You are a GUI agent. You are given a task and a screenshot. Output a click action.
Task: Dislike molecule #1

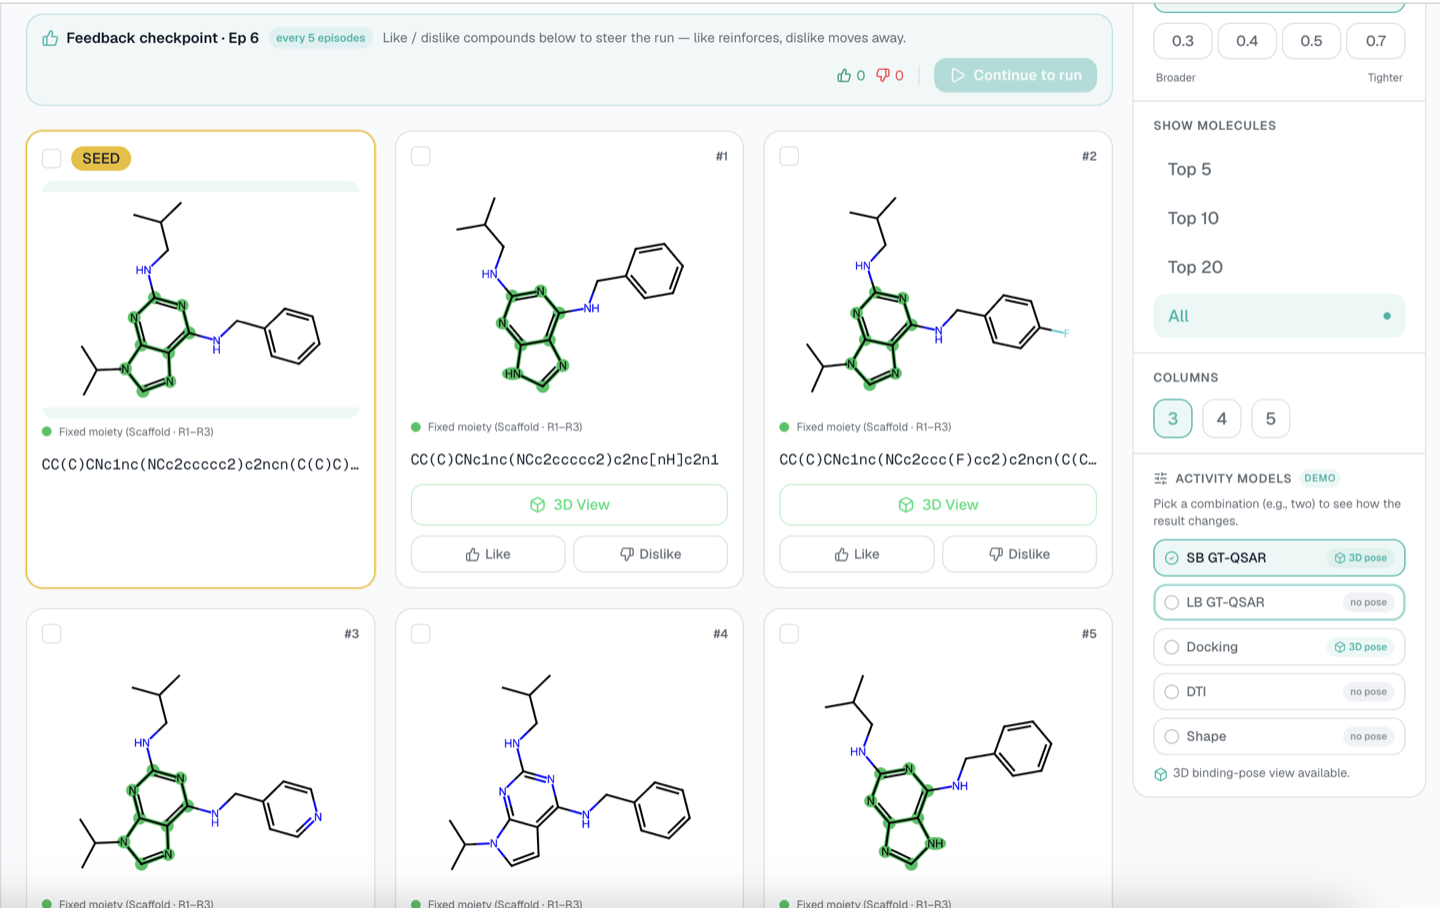pyautogui.click(x=651, y=554)
